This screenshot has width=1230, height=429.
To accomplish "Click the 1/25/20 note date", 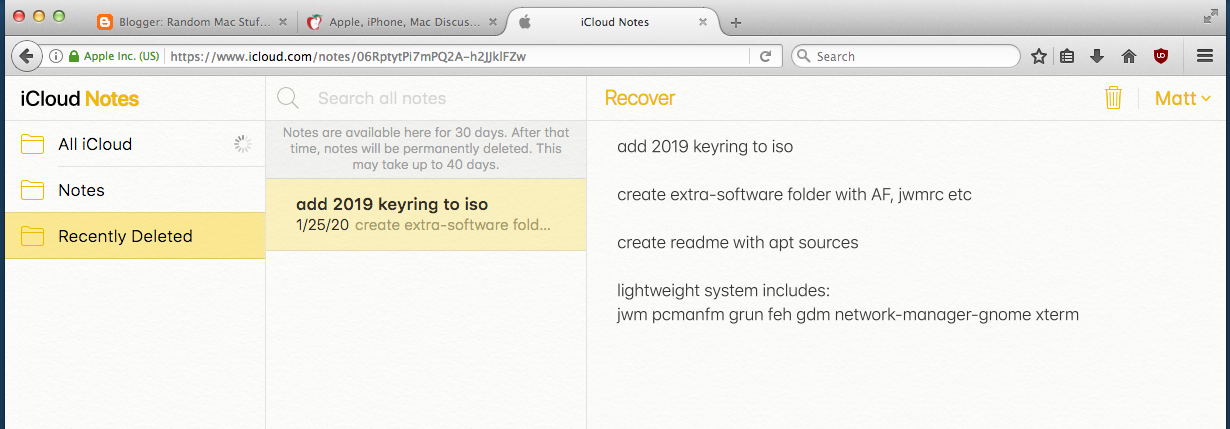I will [x=322, y=225].
